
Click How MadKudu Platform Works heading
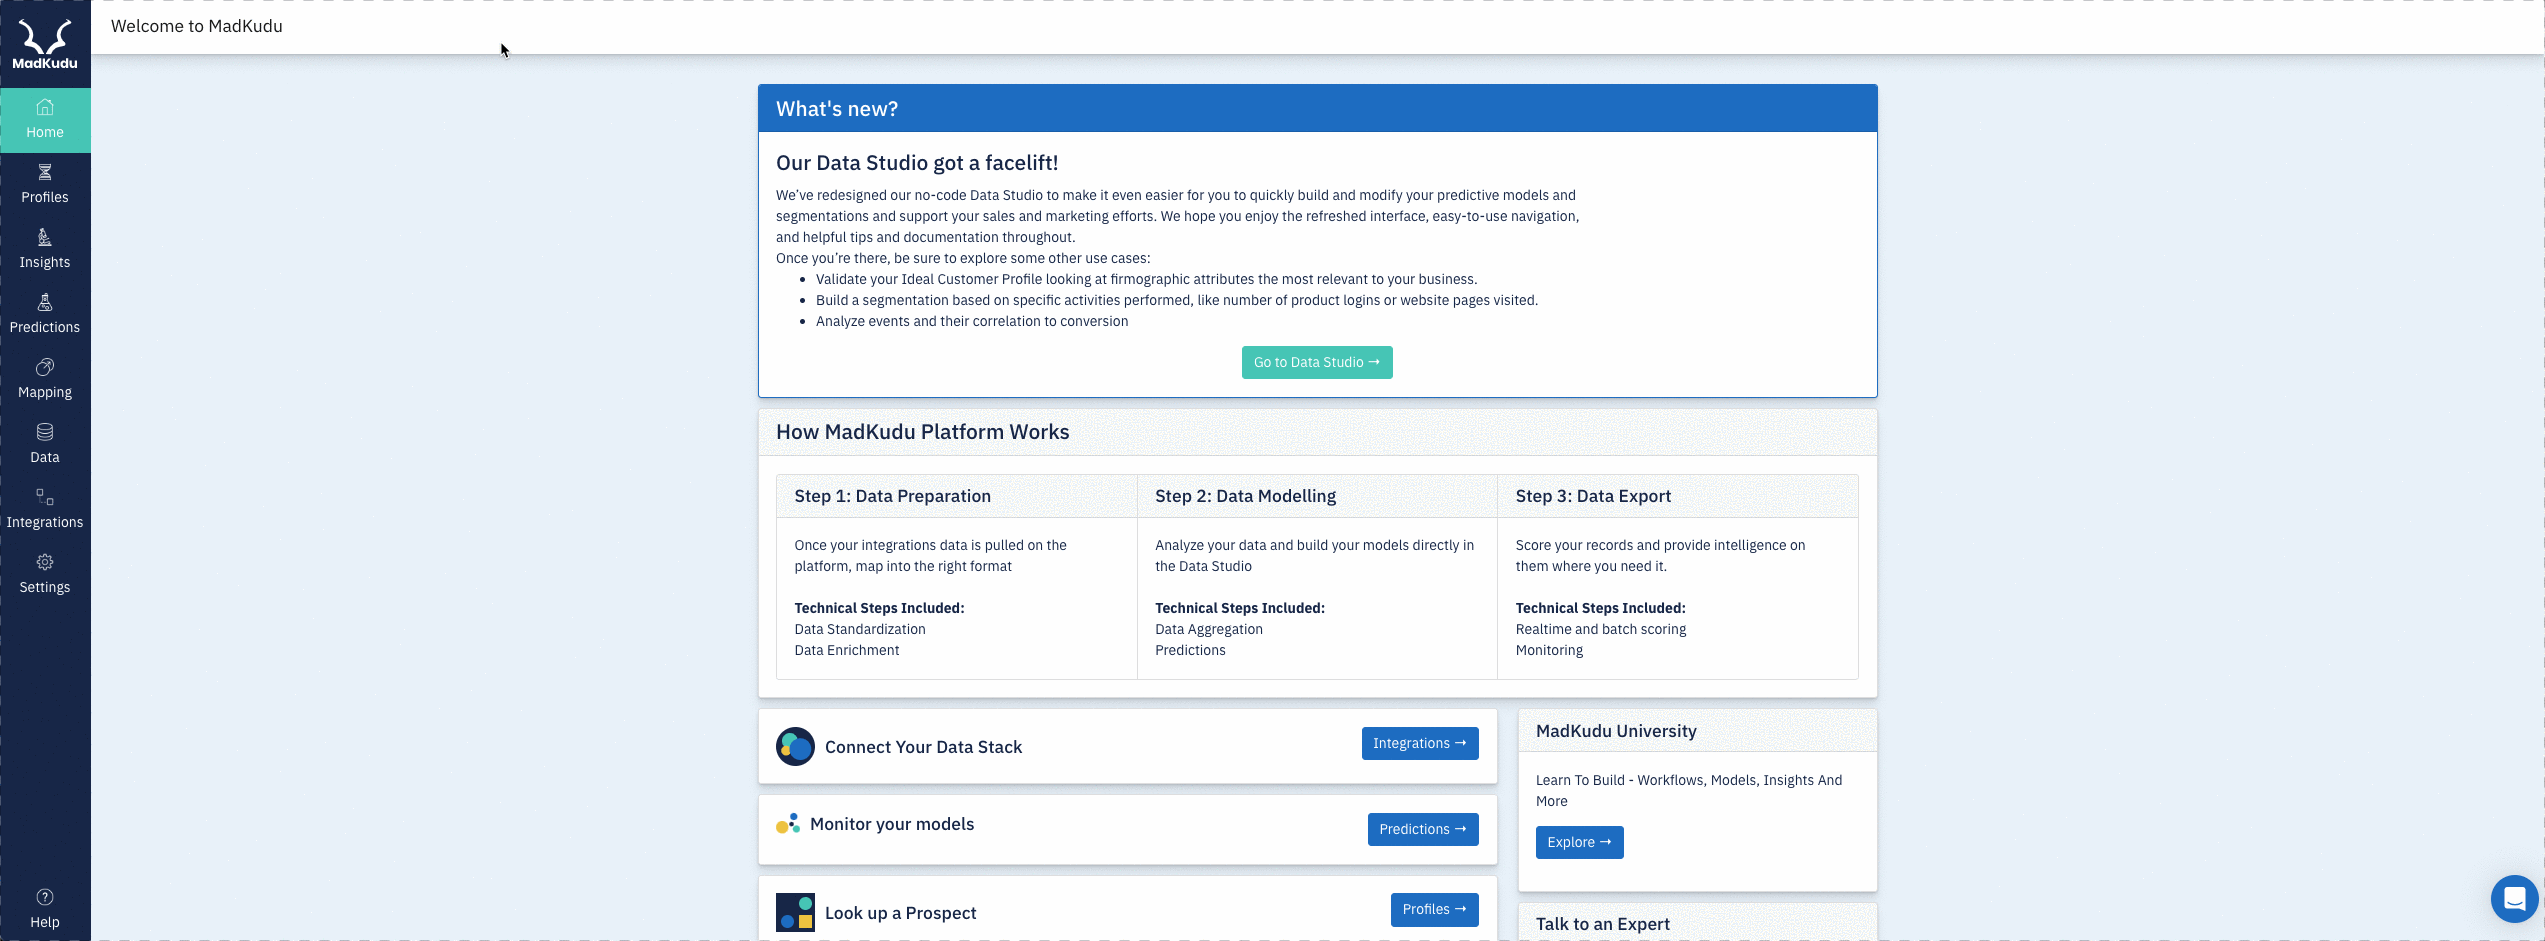click(x=923, y=432)
